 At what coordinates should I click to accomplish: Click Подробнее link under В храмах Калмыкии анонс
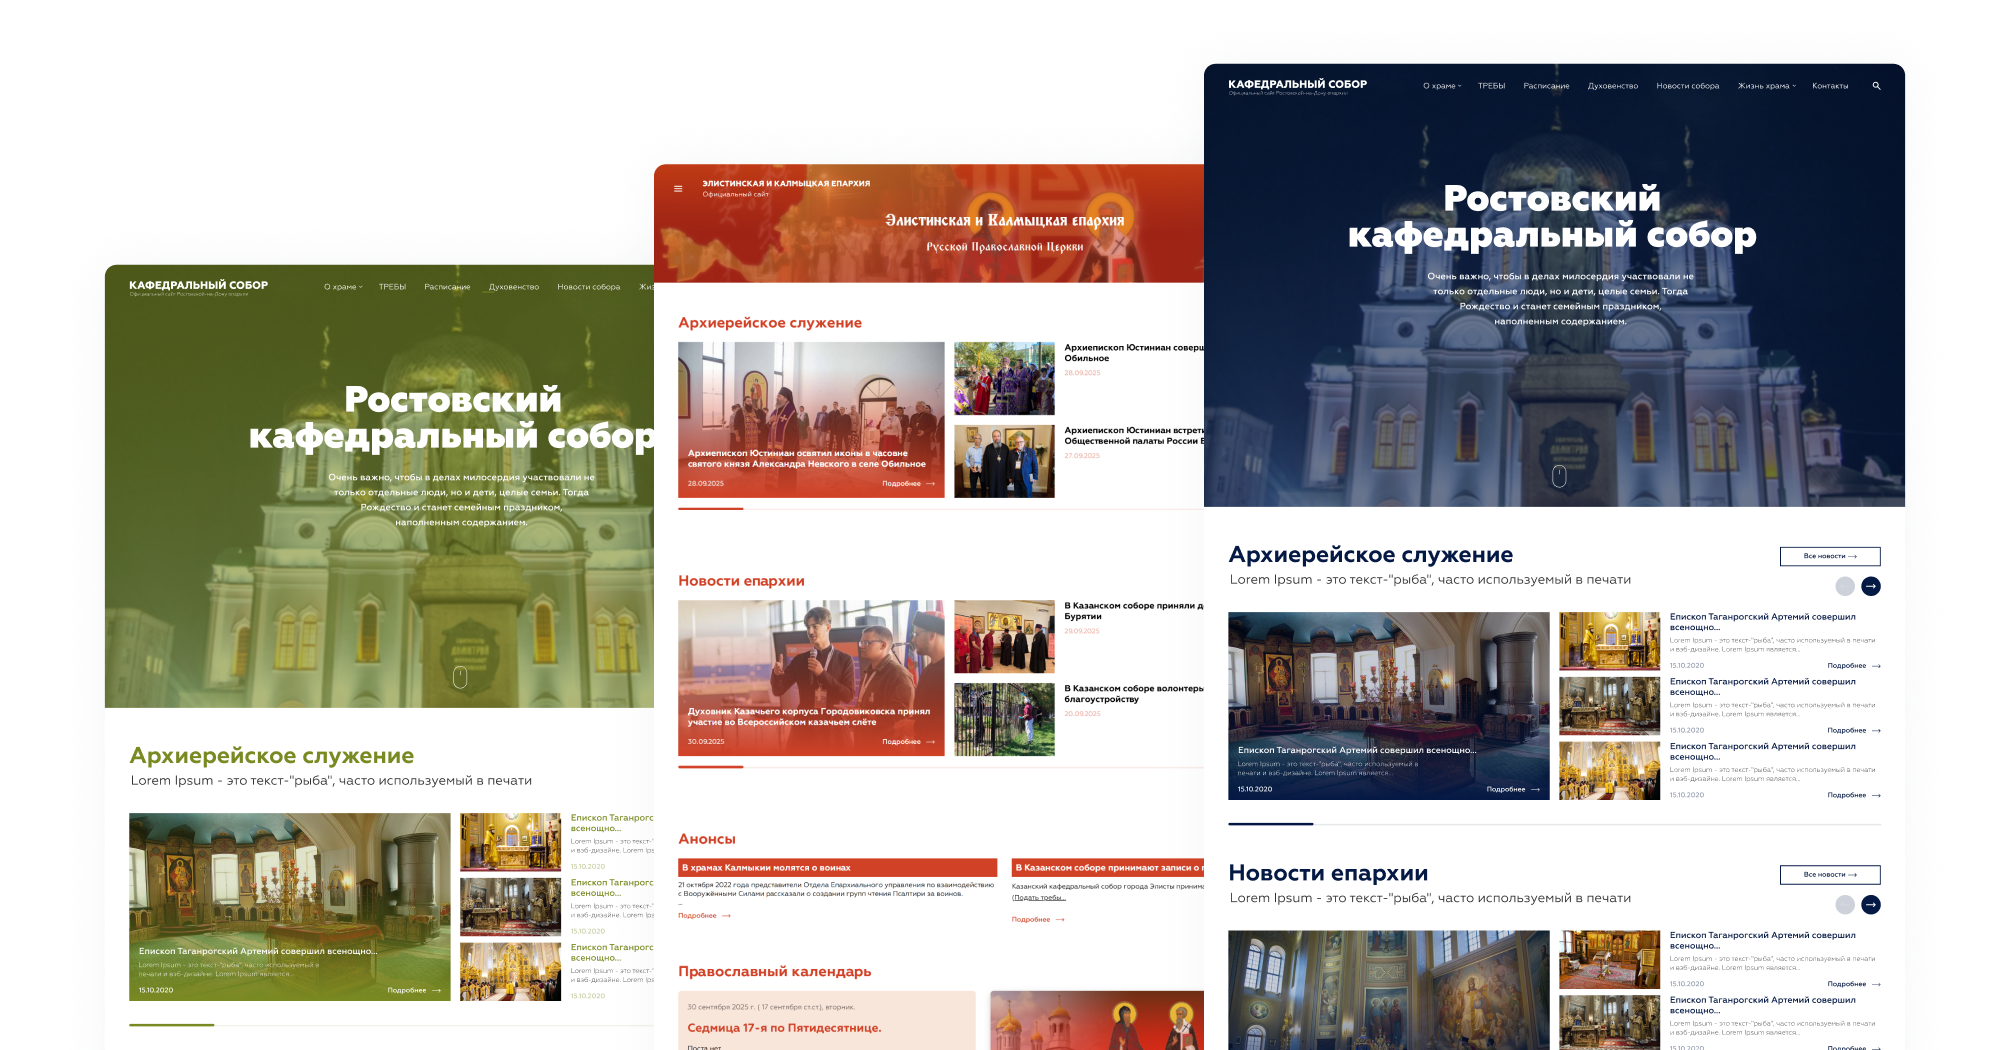point(704,916)
